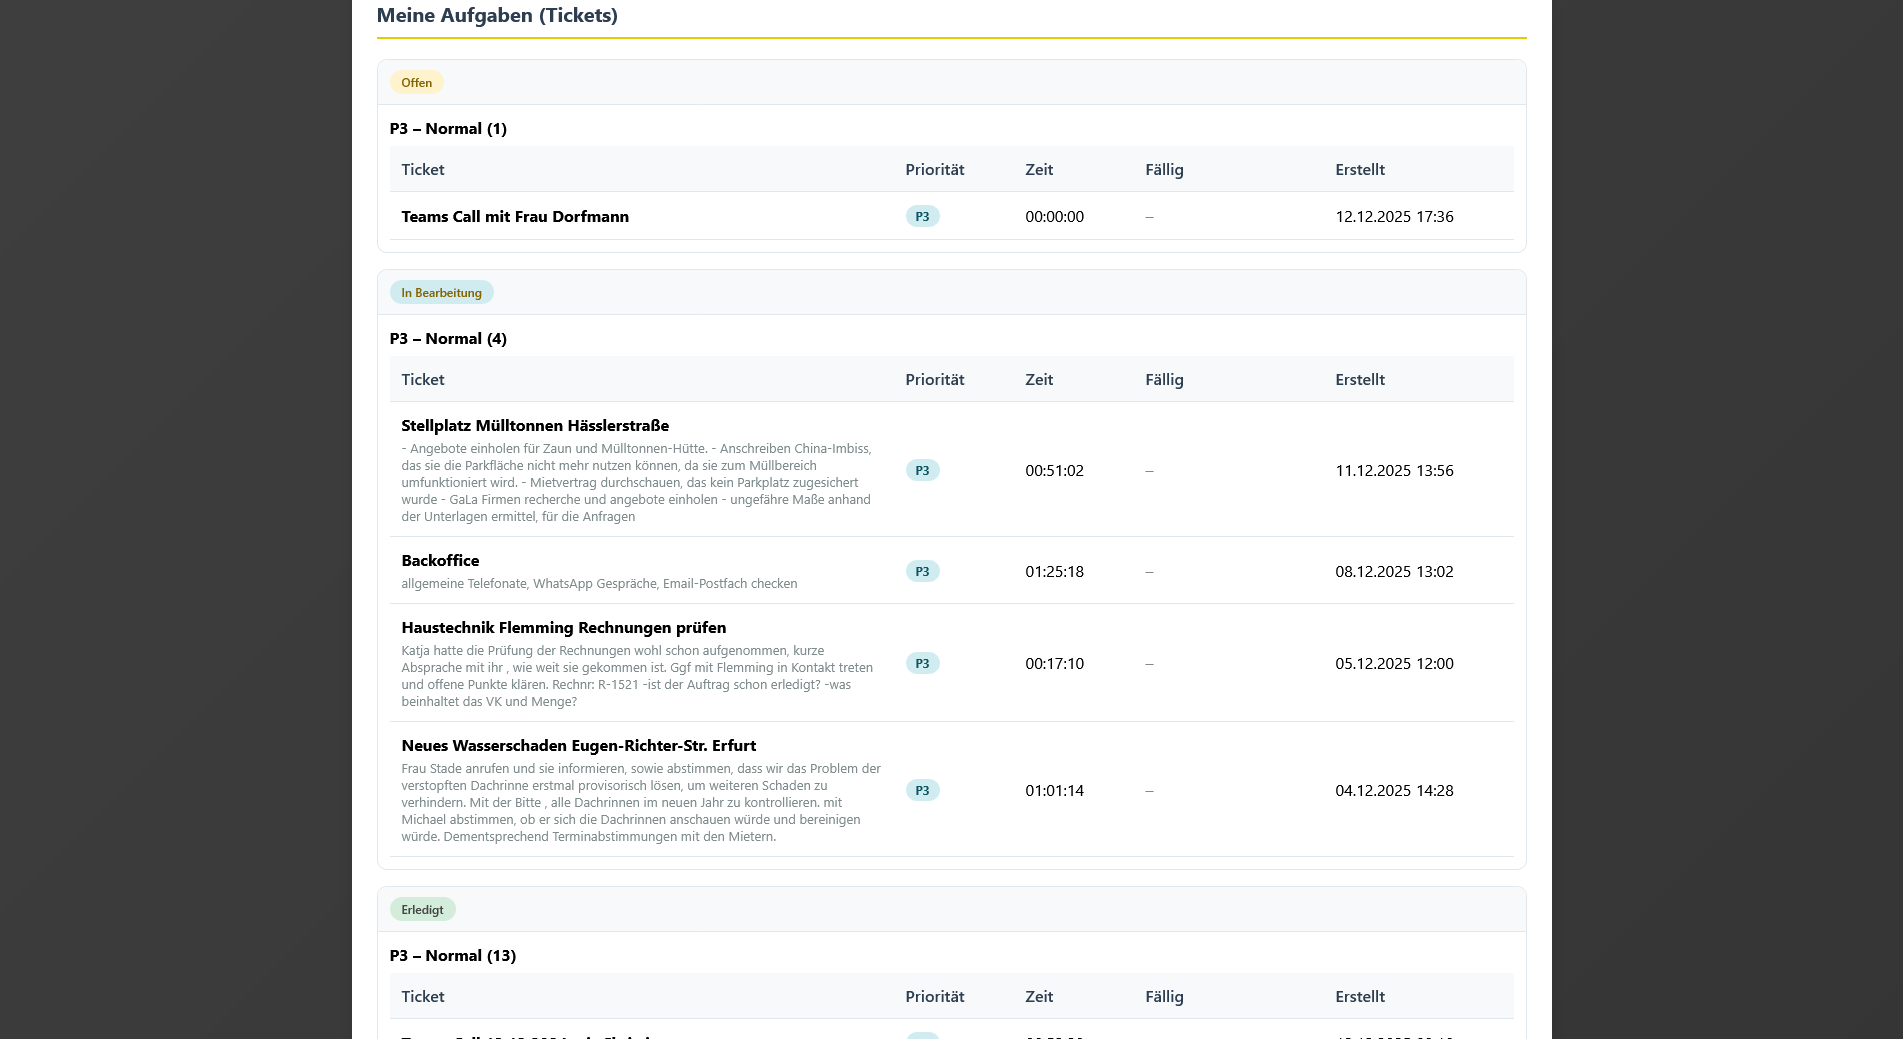The height and width of the screenshot is (1039, 1903).
Task: Click the In Bearbeitung status badge
Action: click(x=441, y=293)
